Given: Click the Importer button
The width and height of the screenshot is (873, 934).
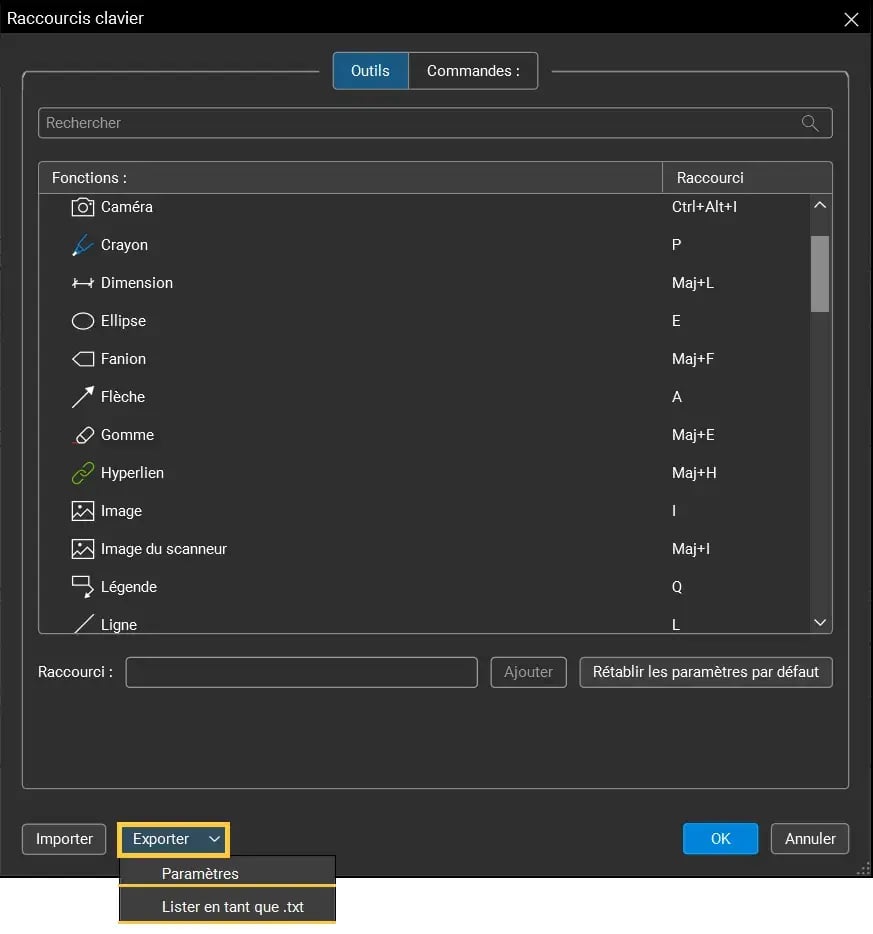Looking at the screenshot, I should click(x=63, y=839).
